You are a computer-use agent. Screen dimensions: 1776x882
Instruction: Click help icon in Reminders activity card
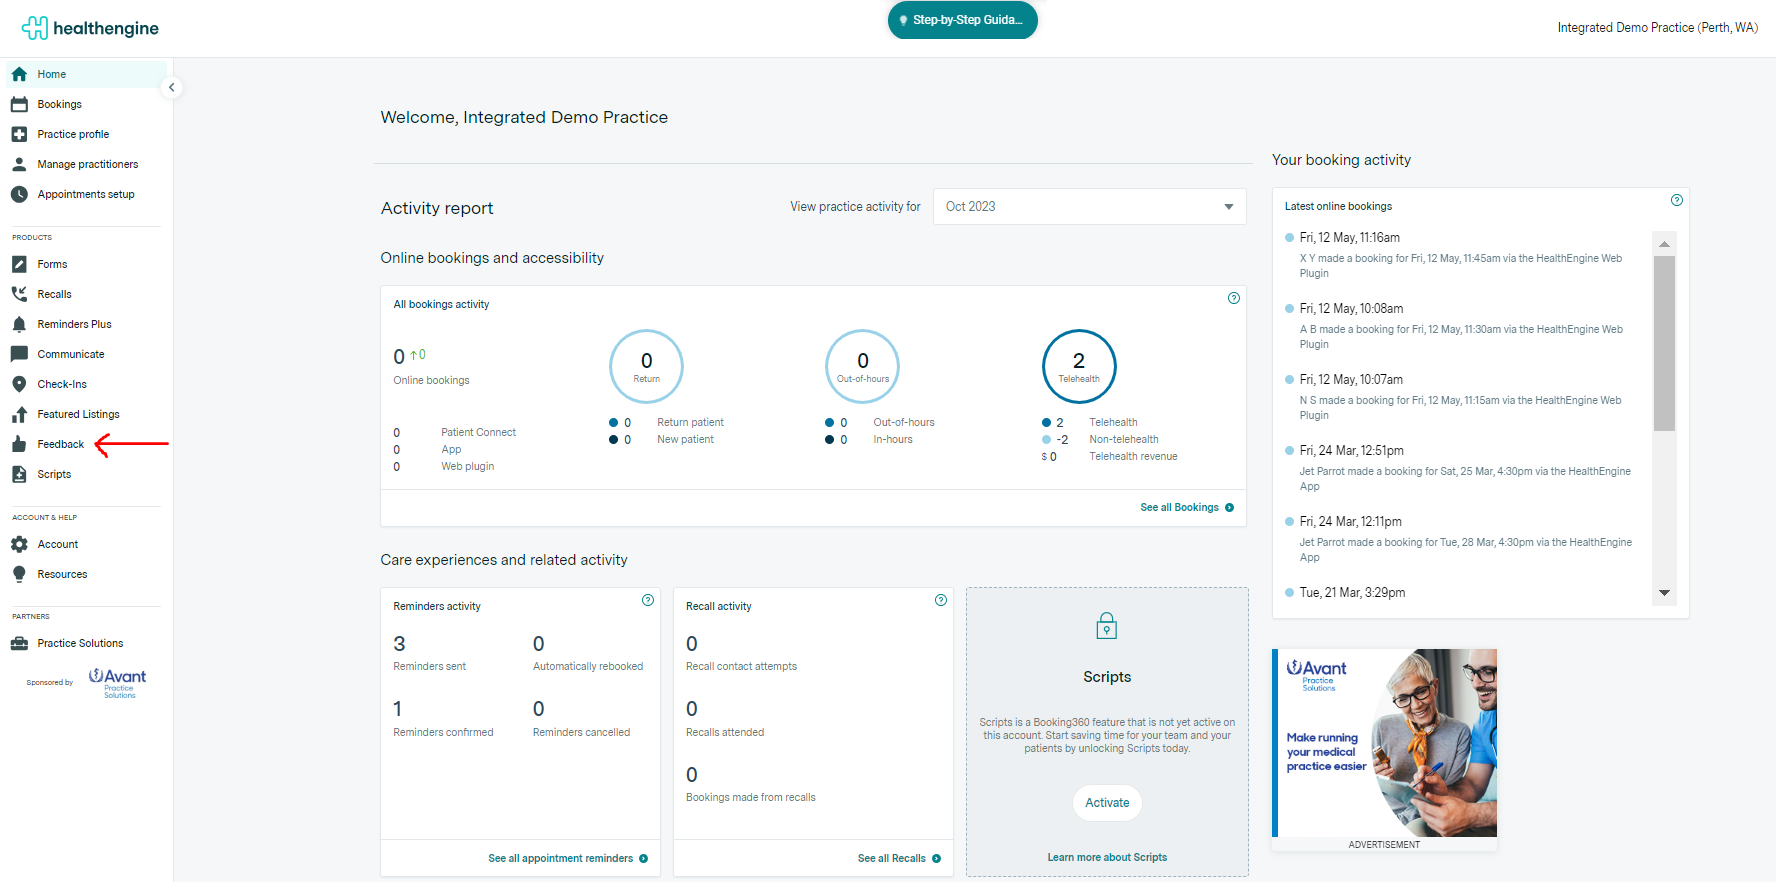(x=647, y=600)
